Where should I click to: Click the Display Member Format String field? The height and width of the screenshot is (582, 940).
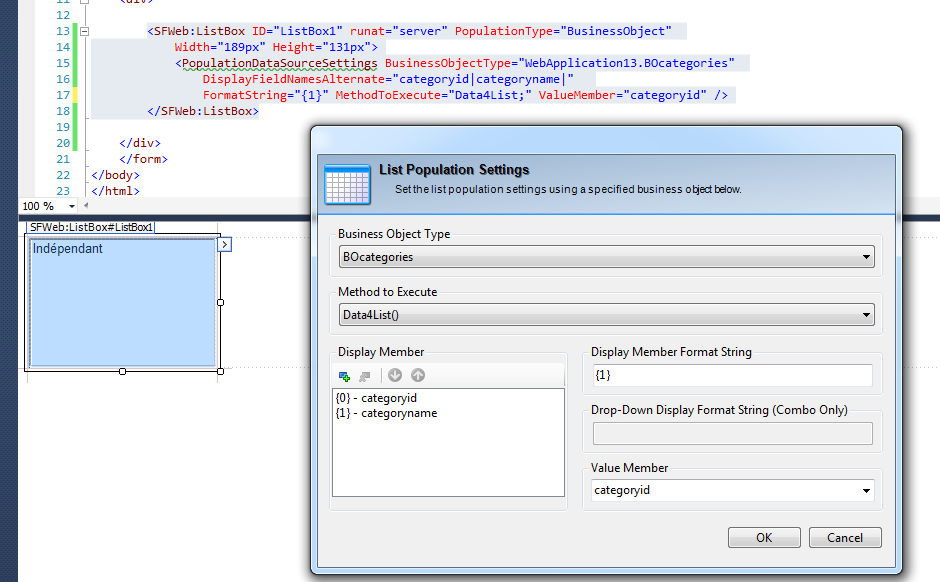click(x=732, y=375)
